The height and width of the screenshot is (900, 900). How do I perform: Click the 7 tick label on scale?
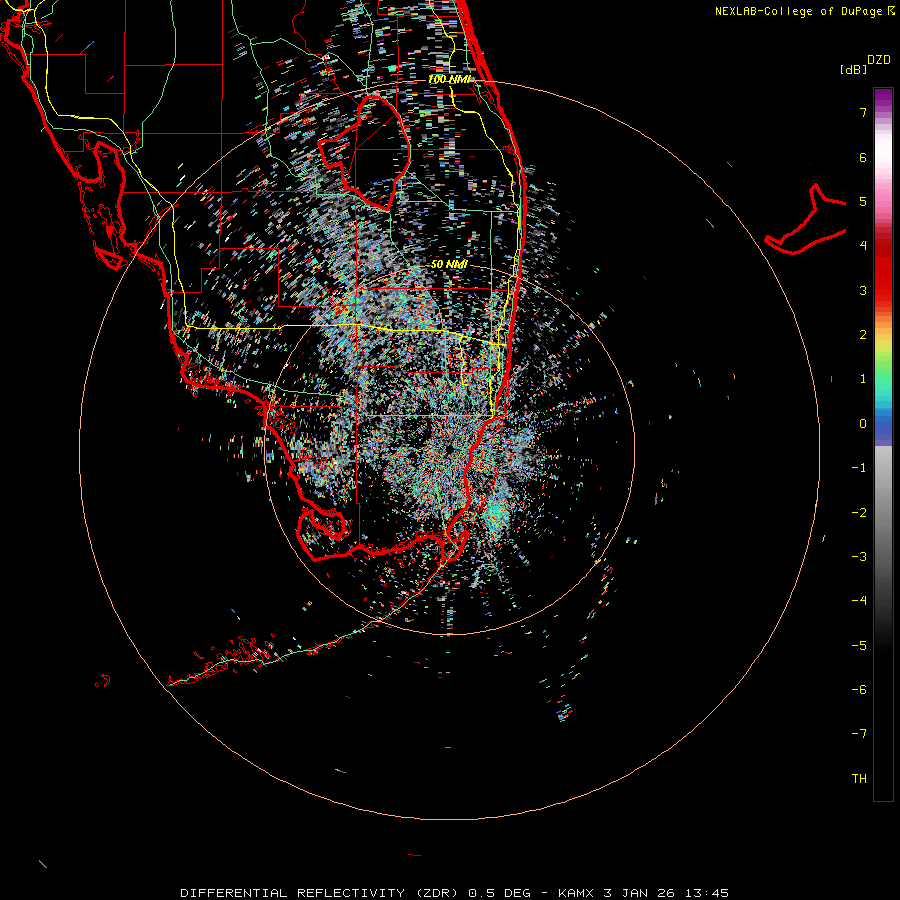[863, 112]
